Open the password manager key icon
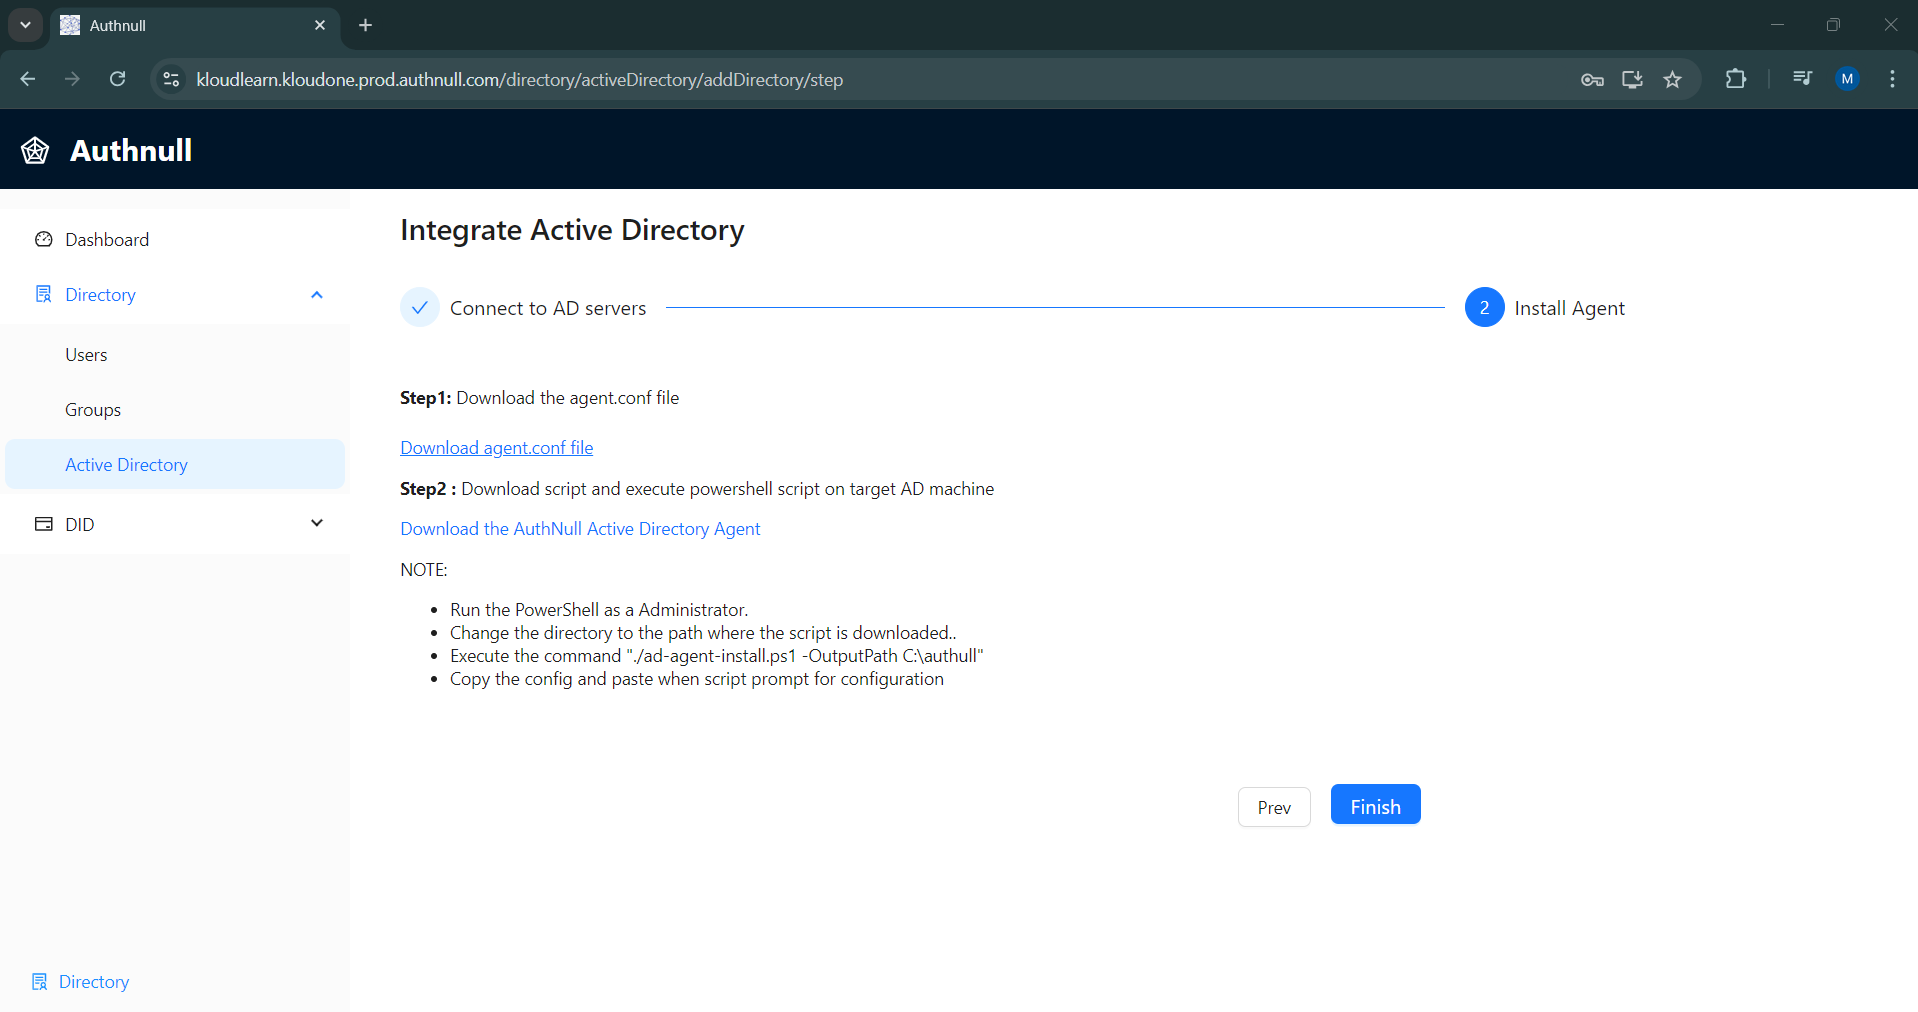The width and height of the screenshot is (1918, 1012). (1592, 79)
